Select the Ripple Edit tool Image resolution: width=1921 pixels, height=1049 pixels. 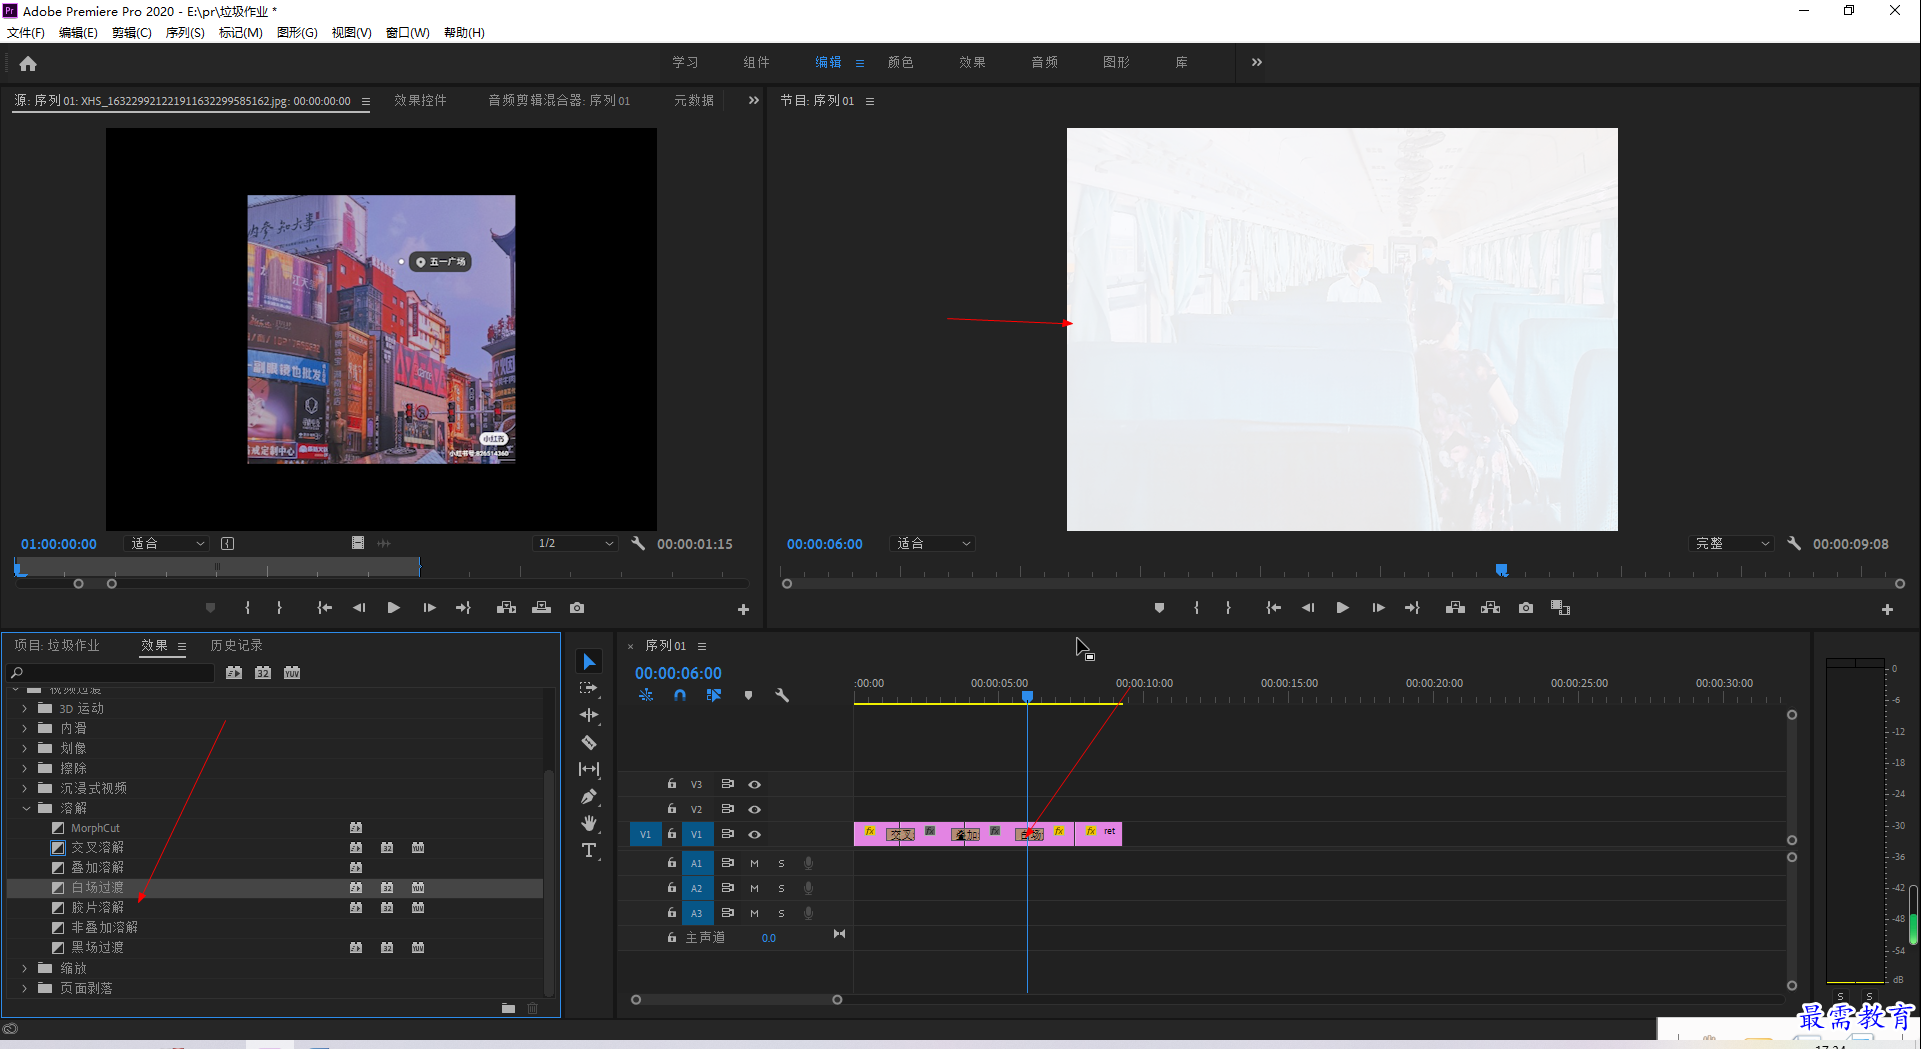tap(589, 715)
